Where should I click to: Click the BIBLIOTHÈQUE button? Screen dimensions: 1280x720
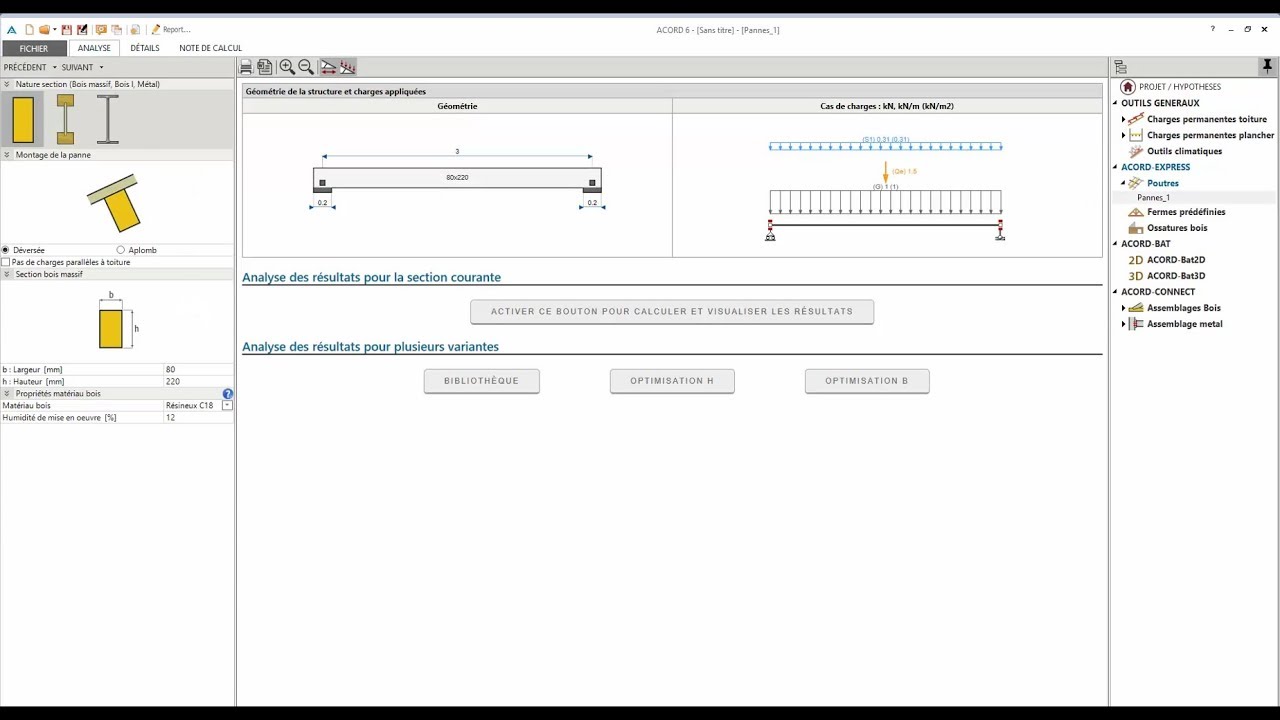(x=482, y=381)
